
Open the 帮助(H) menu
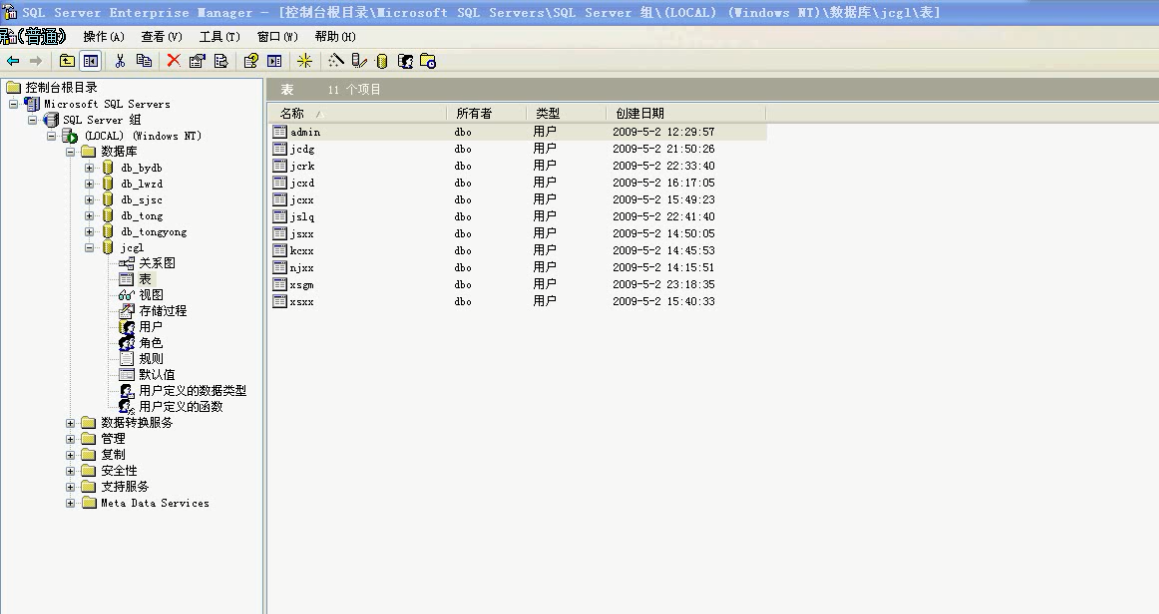click(335, 36)
